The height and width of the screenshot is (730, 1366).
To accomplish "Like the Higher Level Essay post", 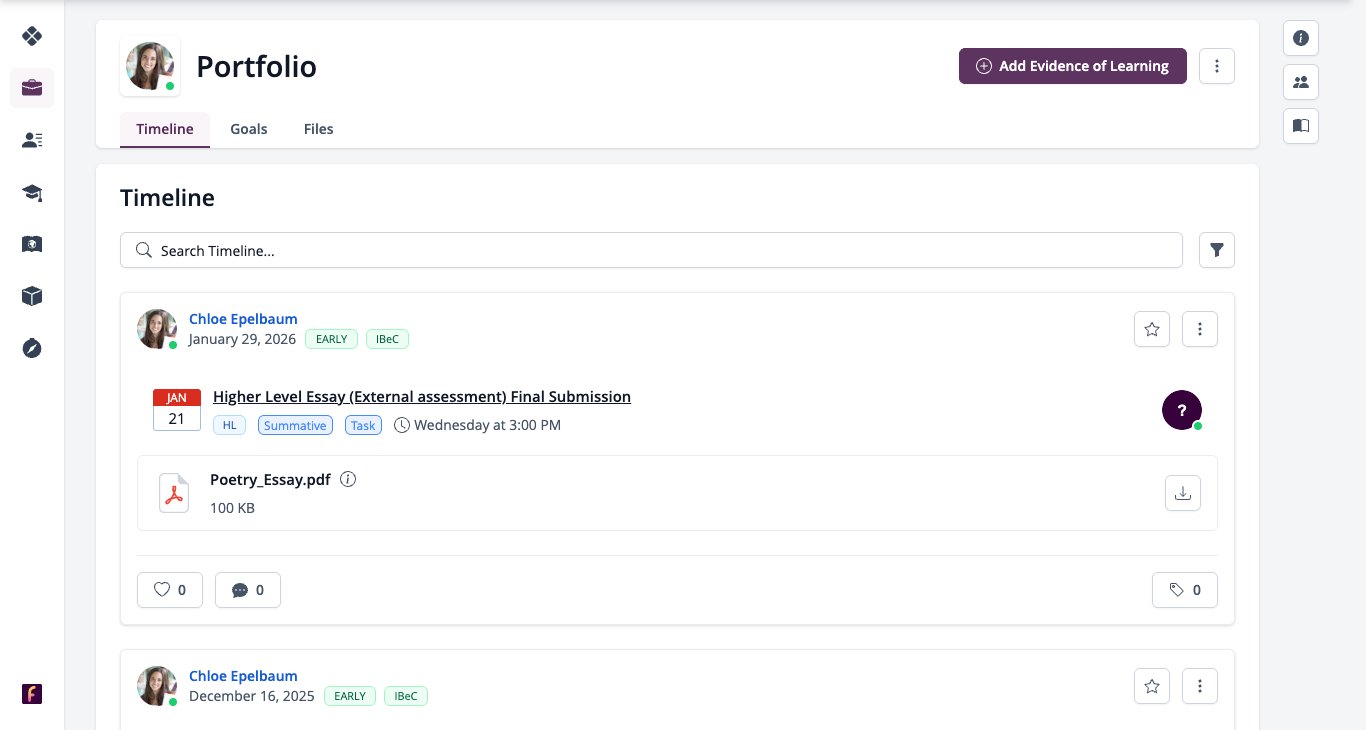I will pos(170,590).
